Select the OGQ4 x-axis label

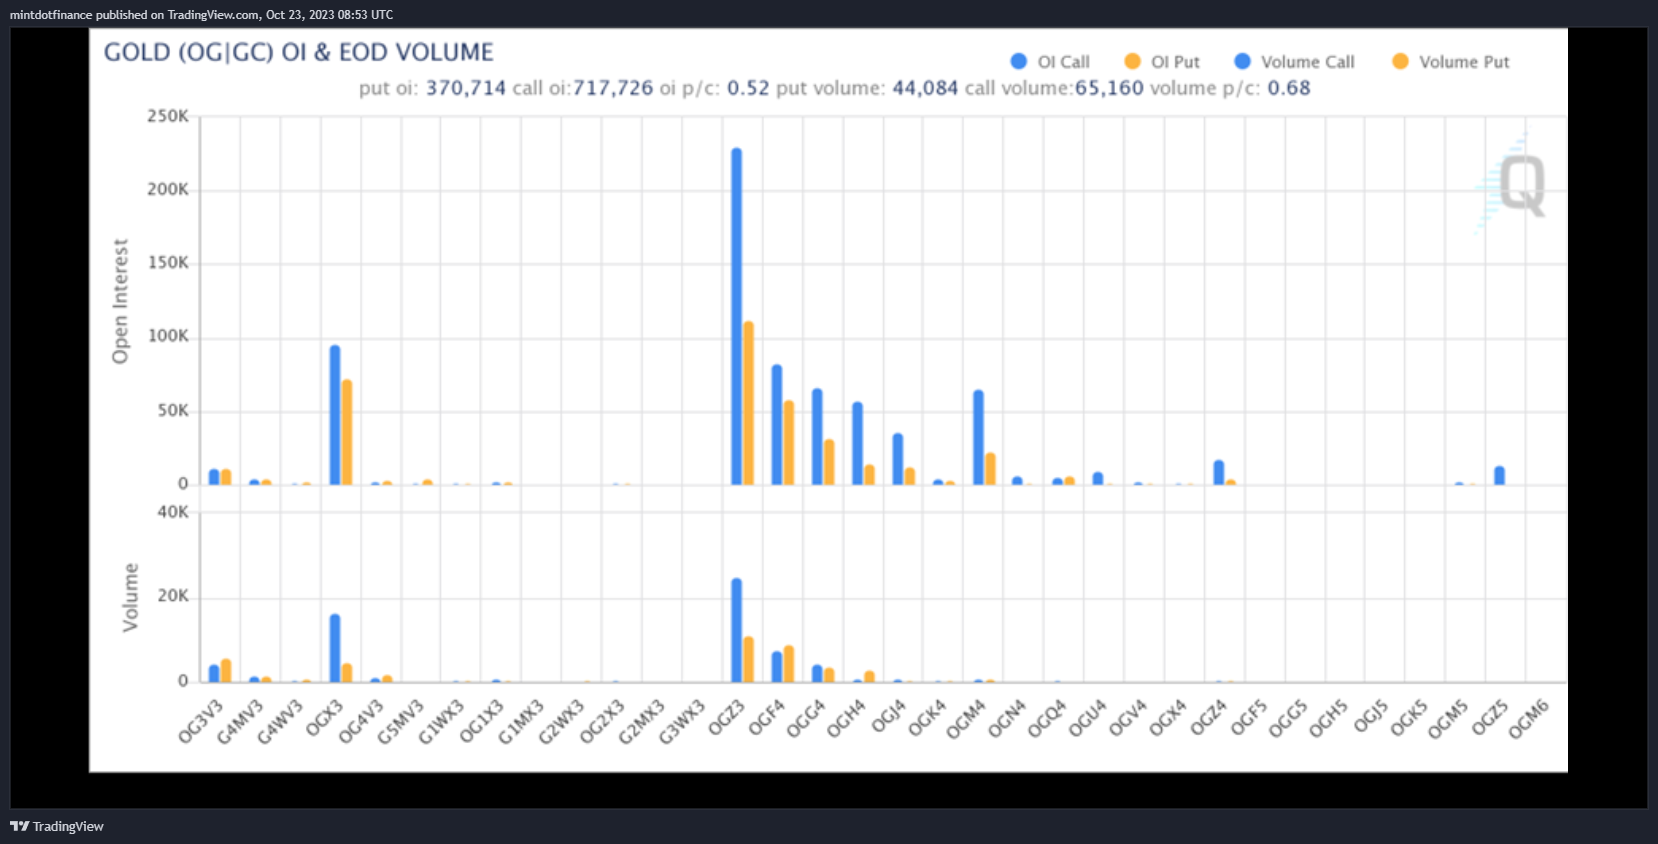point(1047,720)
